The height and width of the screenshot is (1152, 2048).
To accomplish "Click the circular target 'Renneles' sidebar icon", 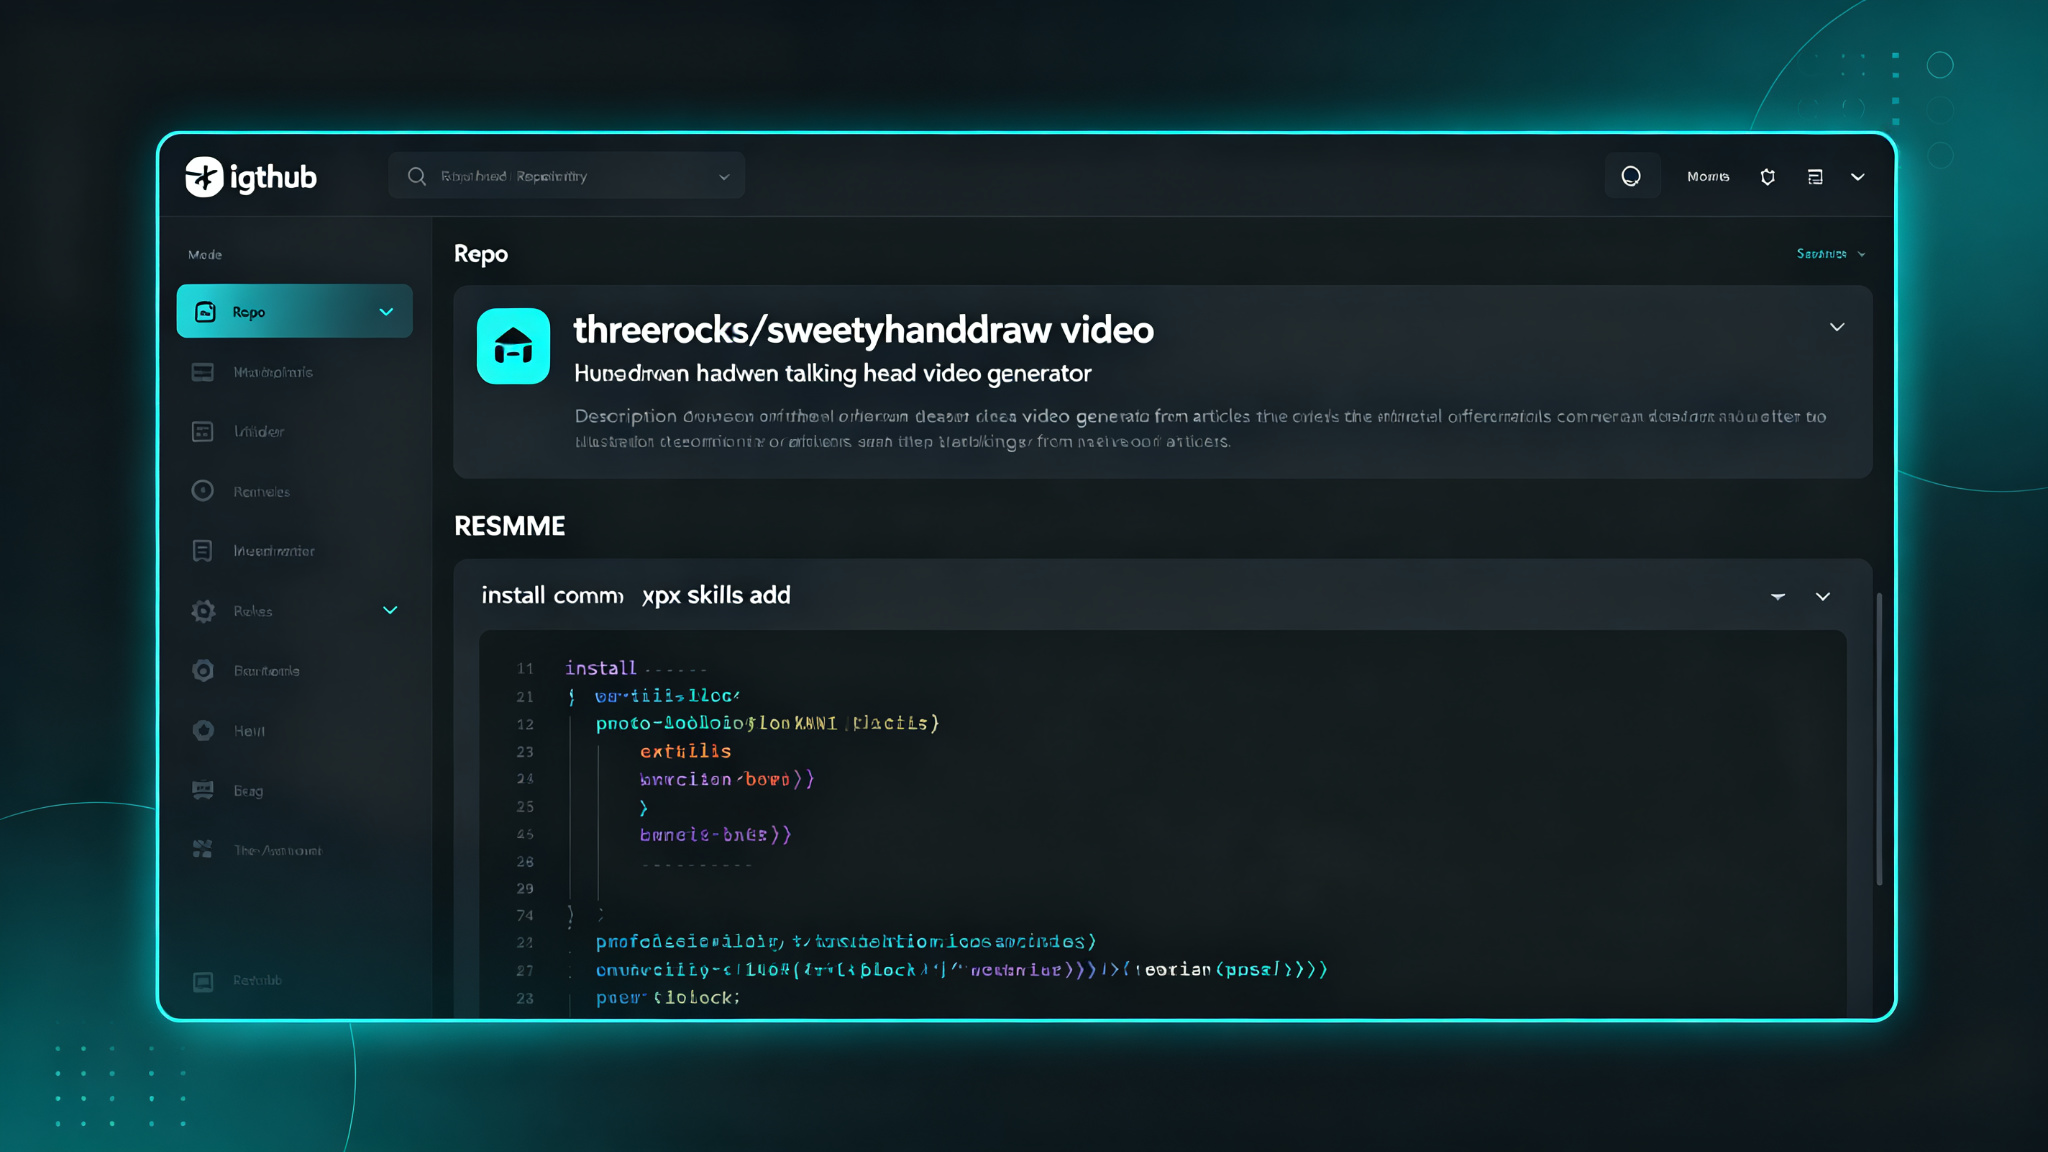I will 203,491.
